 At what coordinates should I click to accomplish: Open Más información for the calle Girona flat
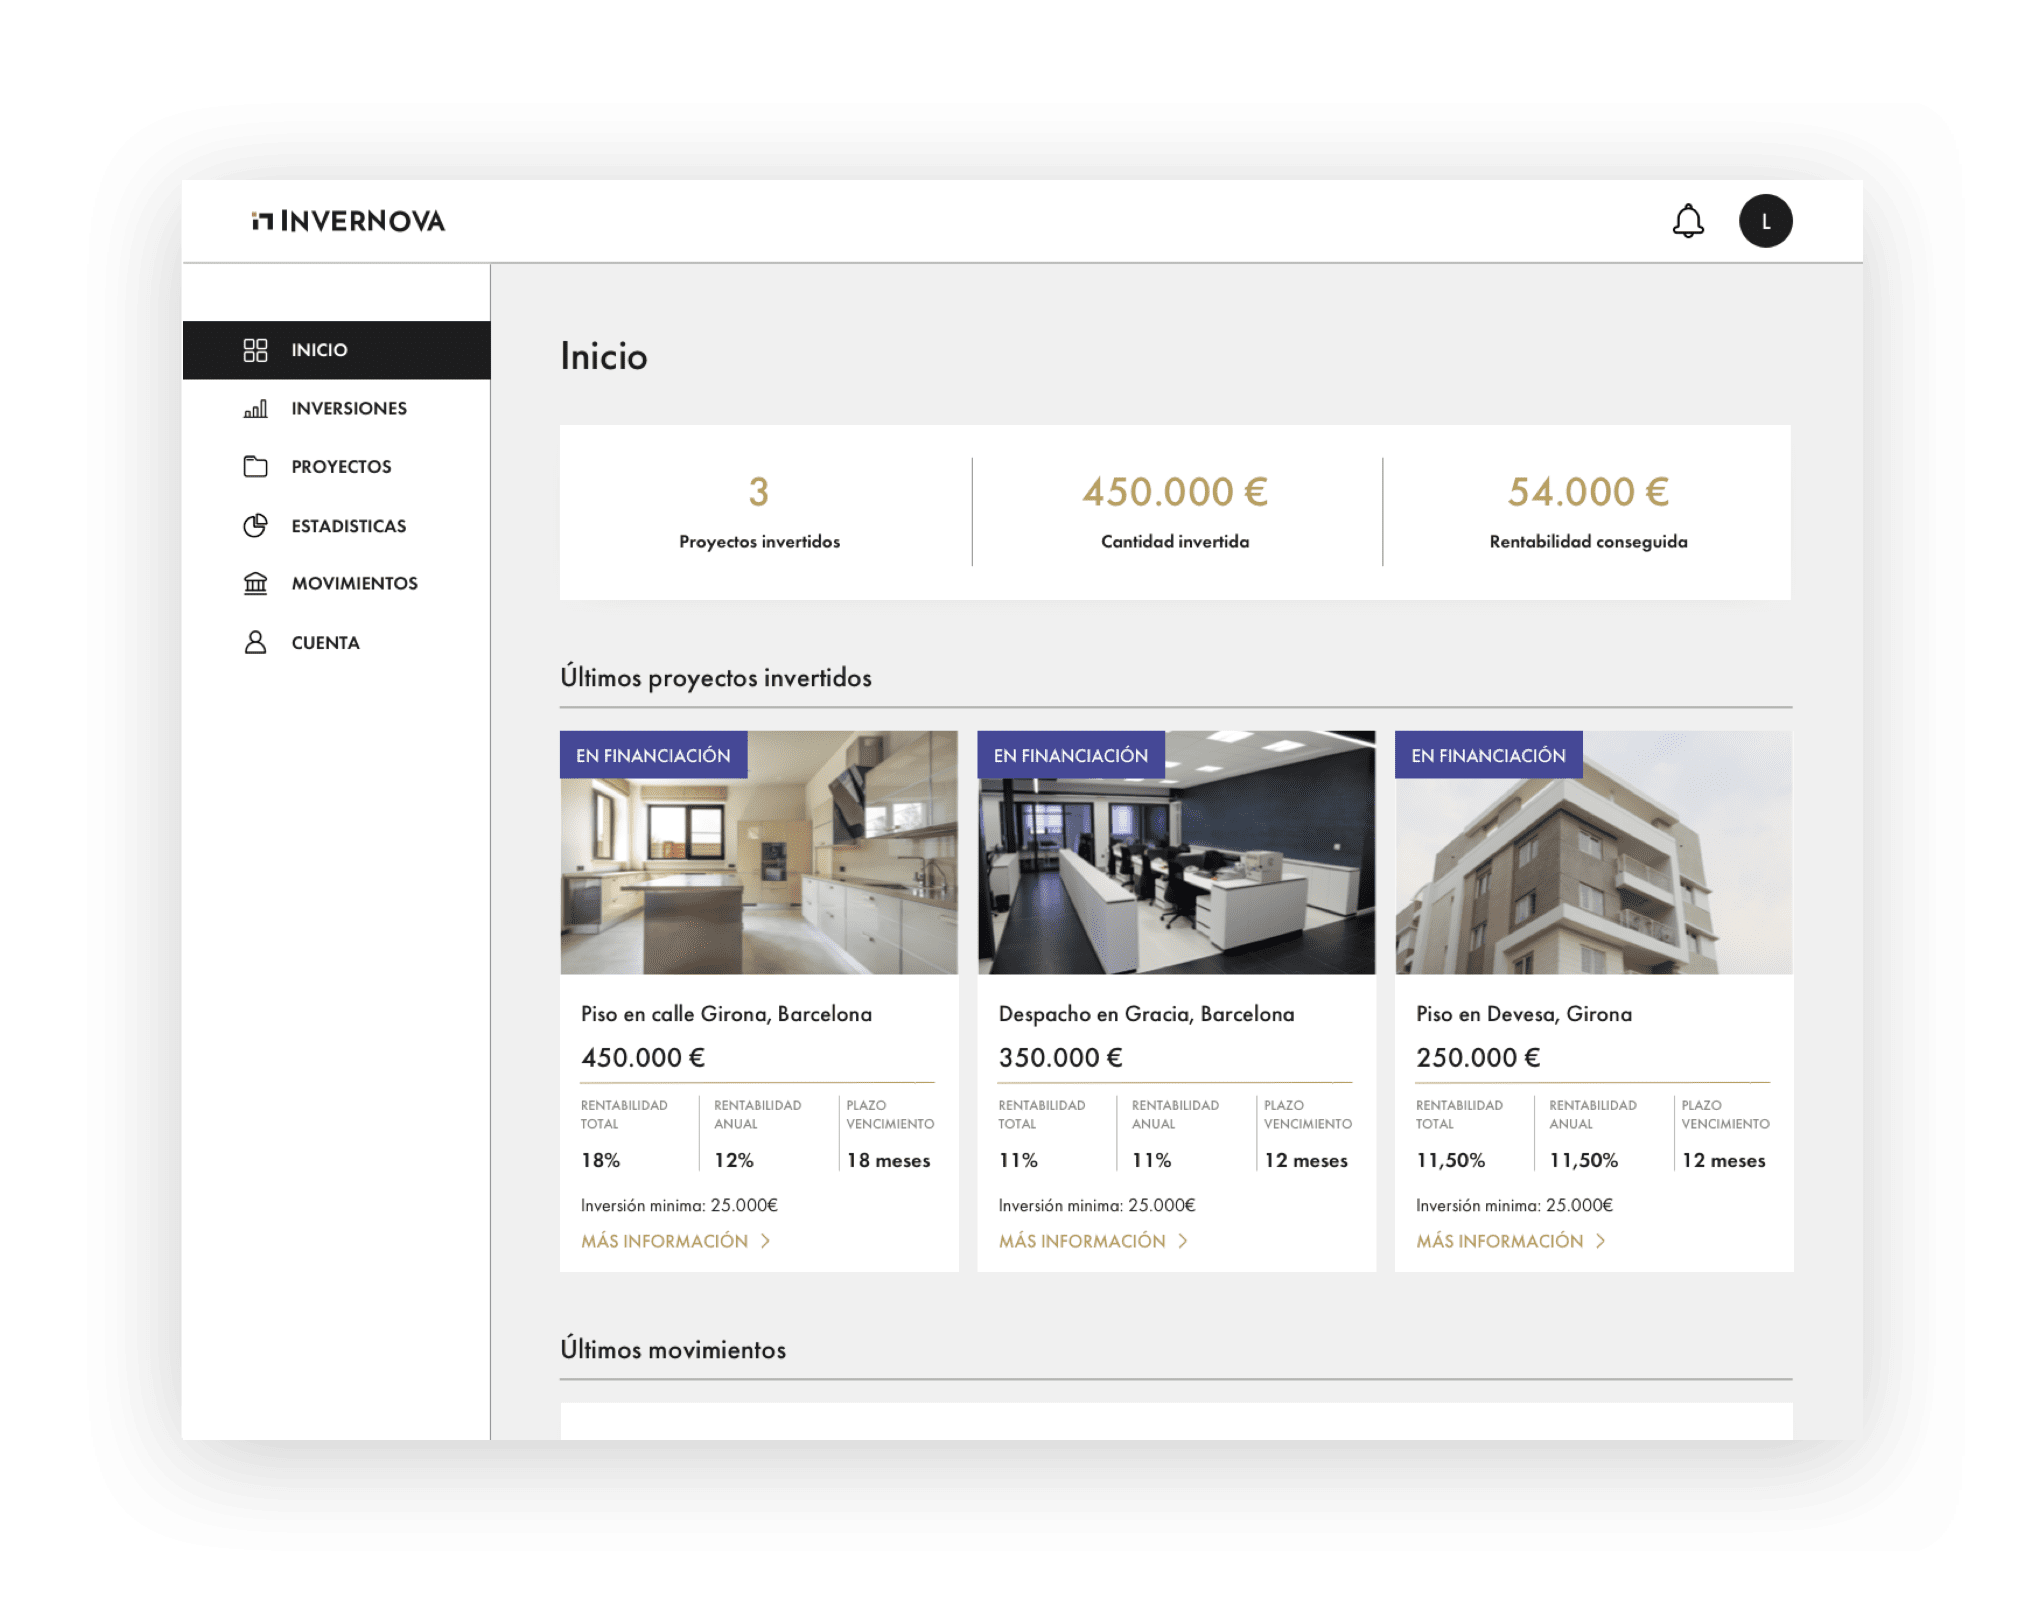pyautogui.click(x=665, y=1241)
